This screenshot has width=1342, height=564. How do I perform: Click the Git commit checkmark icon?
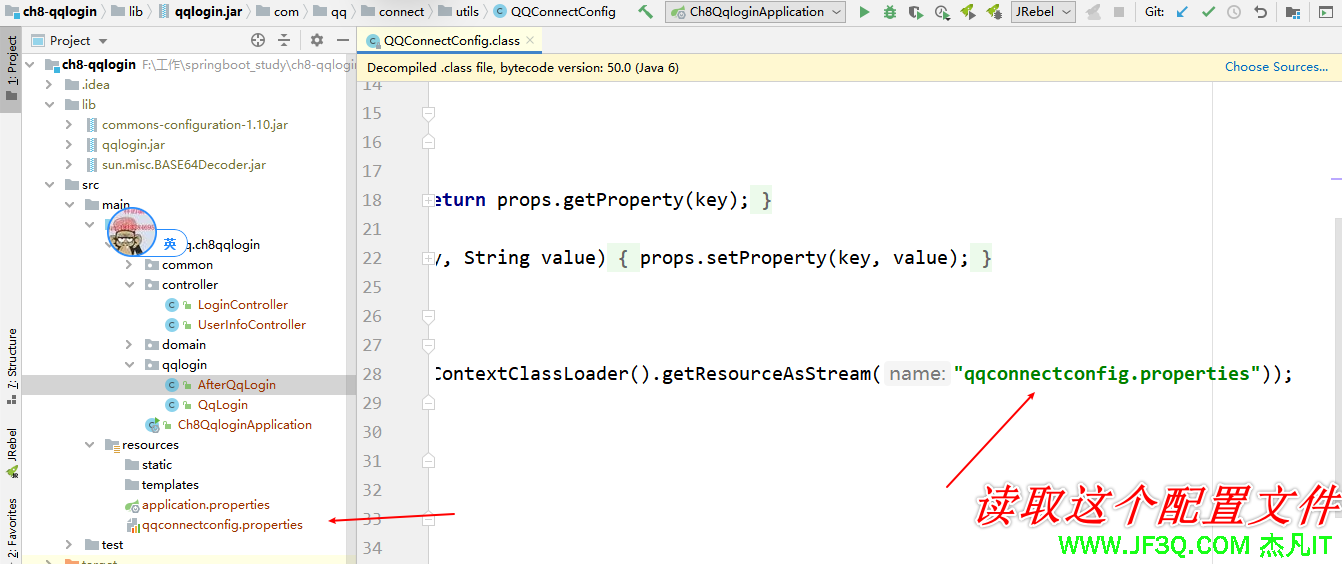[1208, 12]
